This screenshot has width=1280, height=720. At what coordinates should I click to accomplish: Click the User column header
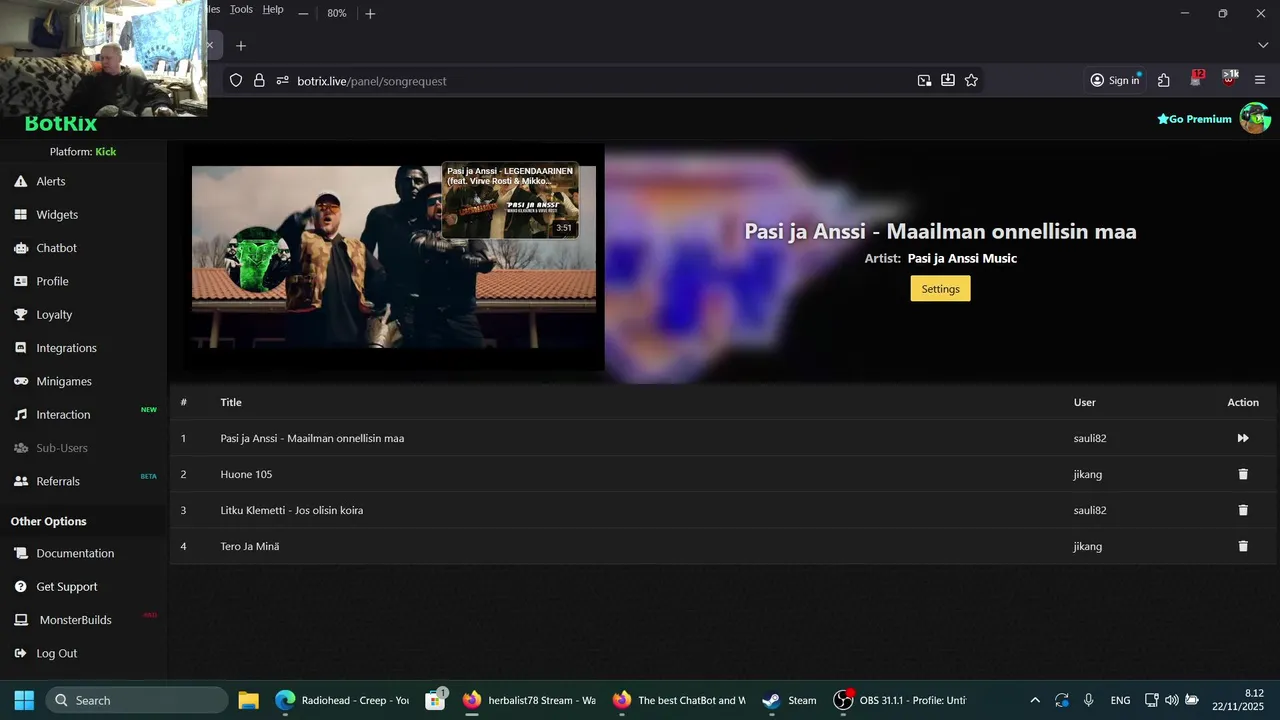(1085, 402)
